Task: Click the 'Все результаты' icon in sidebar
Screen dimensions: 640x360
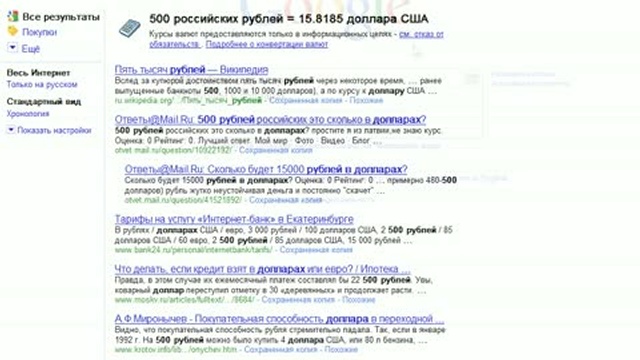Action: [x=13, y=16]
